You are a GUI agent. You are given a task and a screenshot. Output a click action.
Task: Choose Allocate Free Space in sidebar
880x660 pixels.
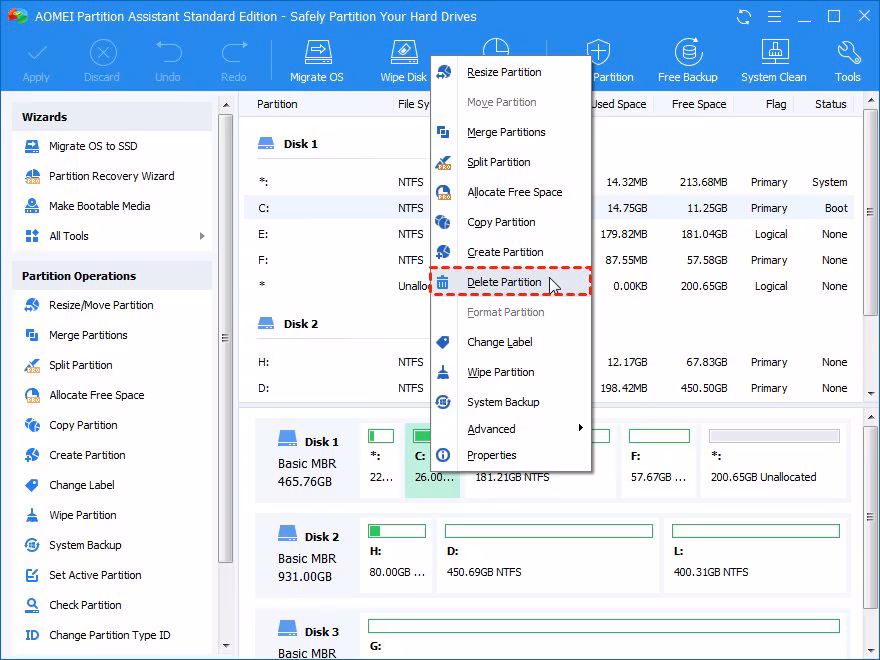tap(96, 395)
